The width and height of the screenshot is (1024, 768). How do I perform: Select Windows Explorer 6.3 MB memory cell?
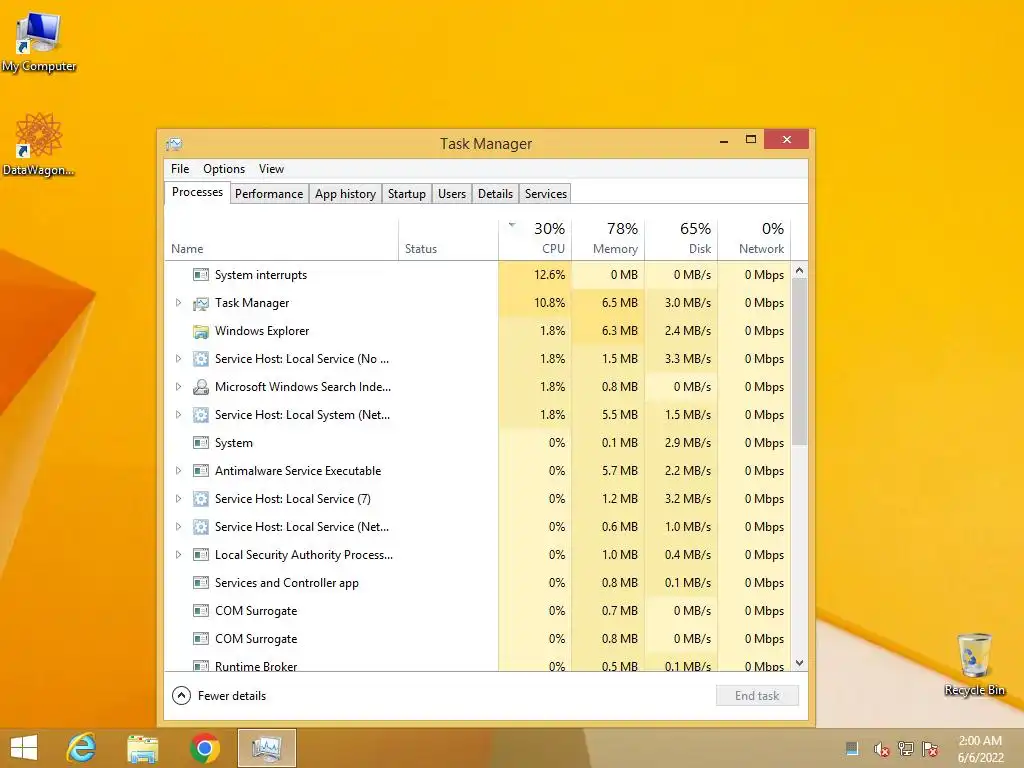[608, 331]
